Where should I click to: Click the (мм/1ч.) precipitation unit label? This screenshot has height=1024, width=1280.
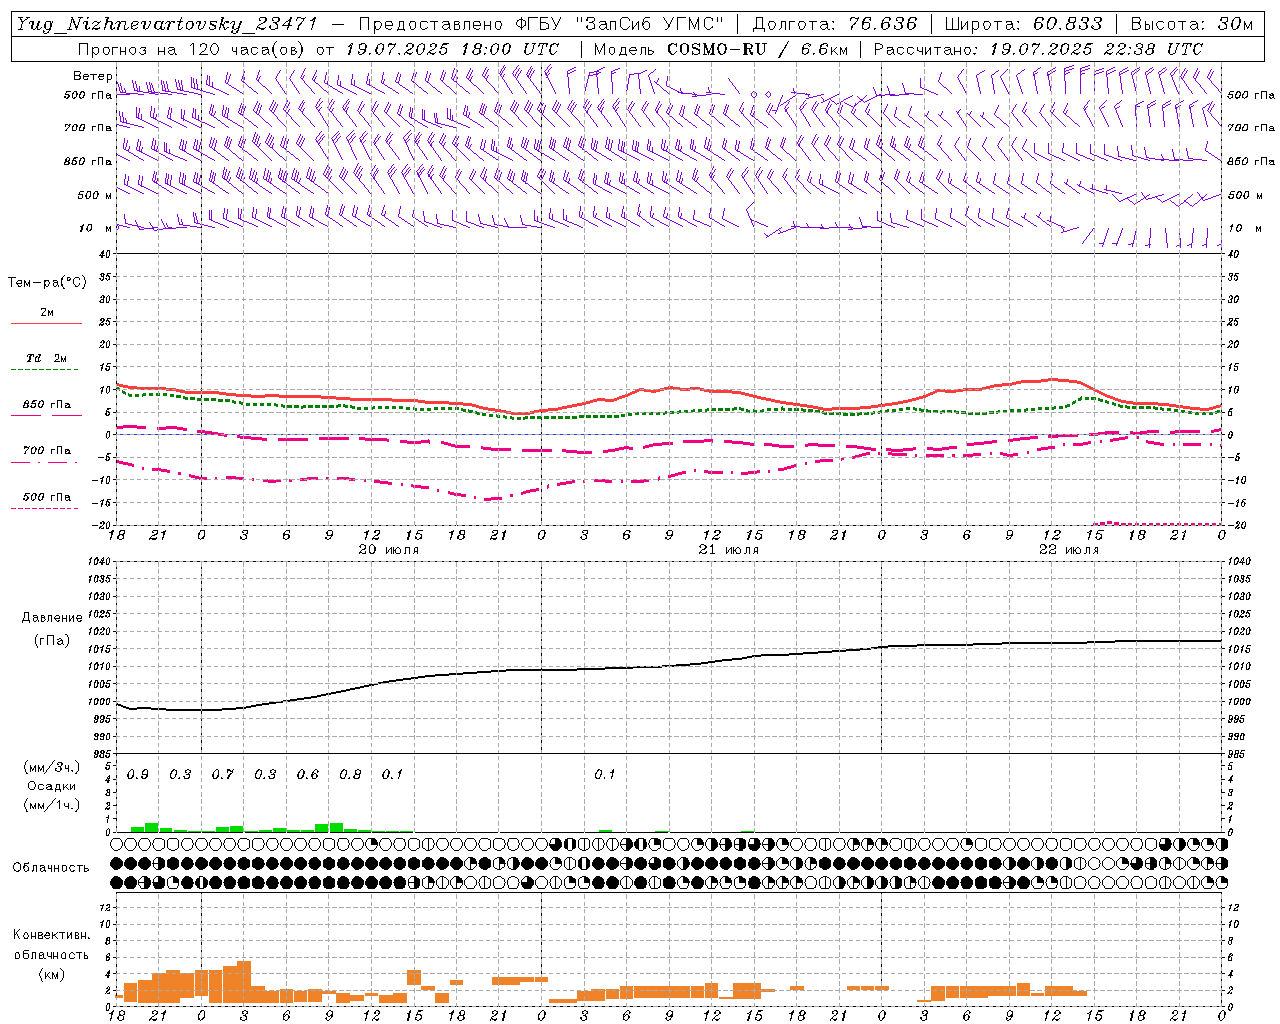[x=51, y=805]
